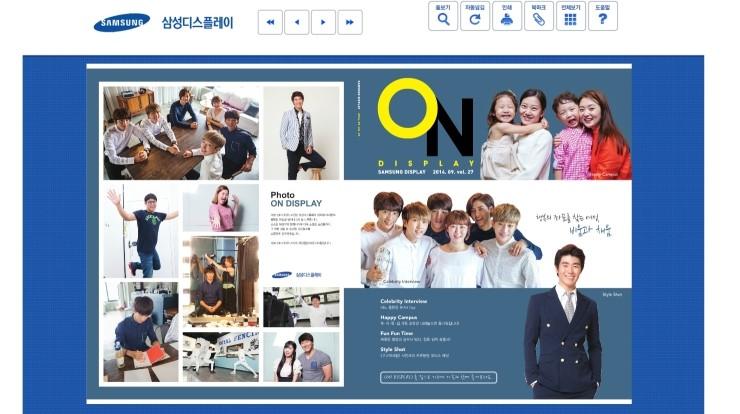Select the Happy Campus contents entry
Image resolution: width=740 pixels, height=414 pixels.
[x=419, y=320]
